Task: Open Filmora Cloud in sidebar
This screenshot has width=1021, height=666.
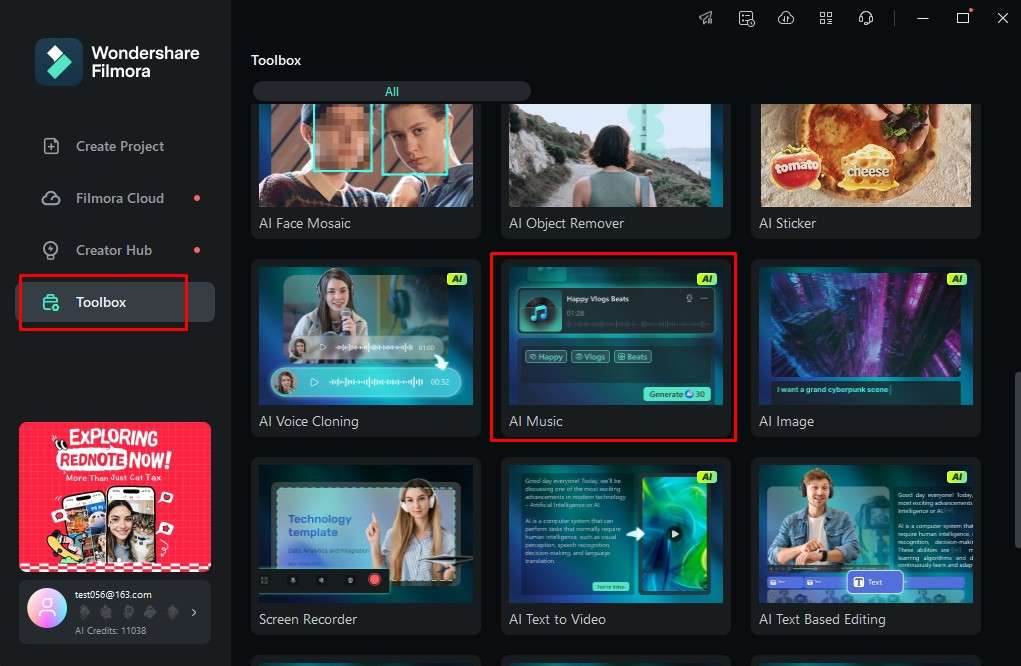Action: tap(115, 198)
